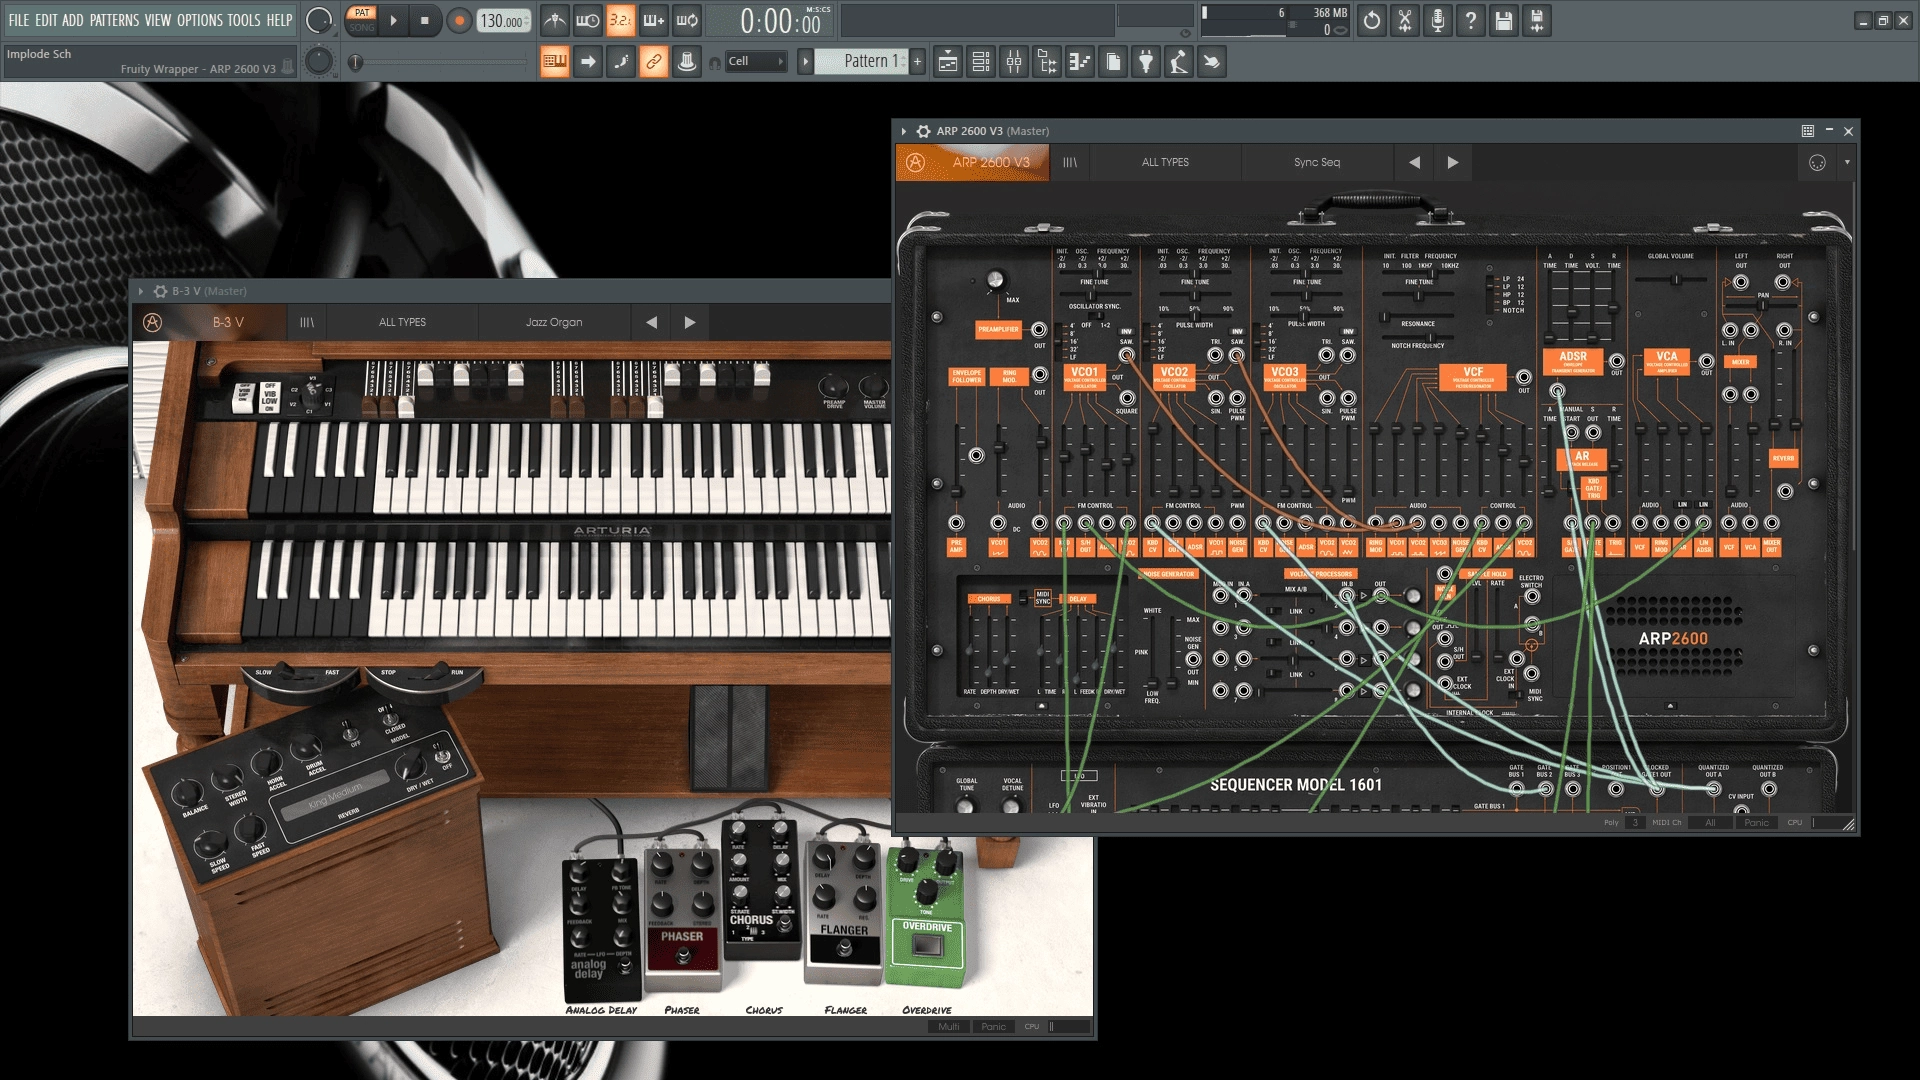This screenshot has width=1920, height=1080.
Task: Click the stamp multilink controllers icon
Action: [x=687, y=62]
